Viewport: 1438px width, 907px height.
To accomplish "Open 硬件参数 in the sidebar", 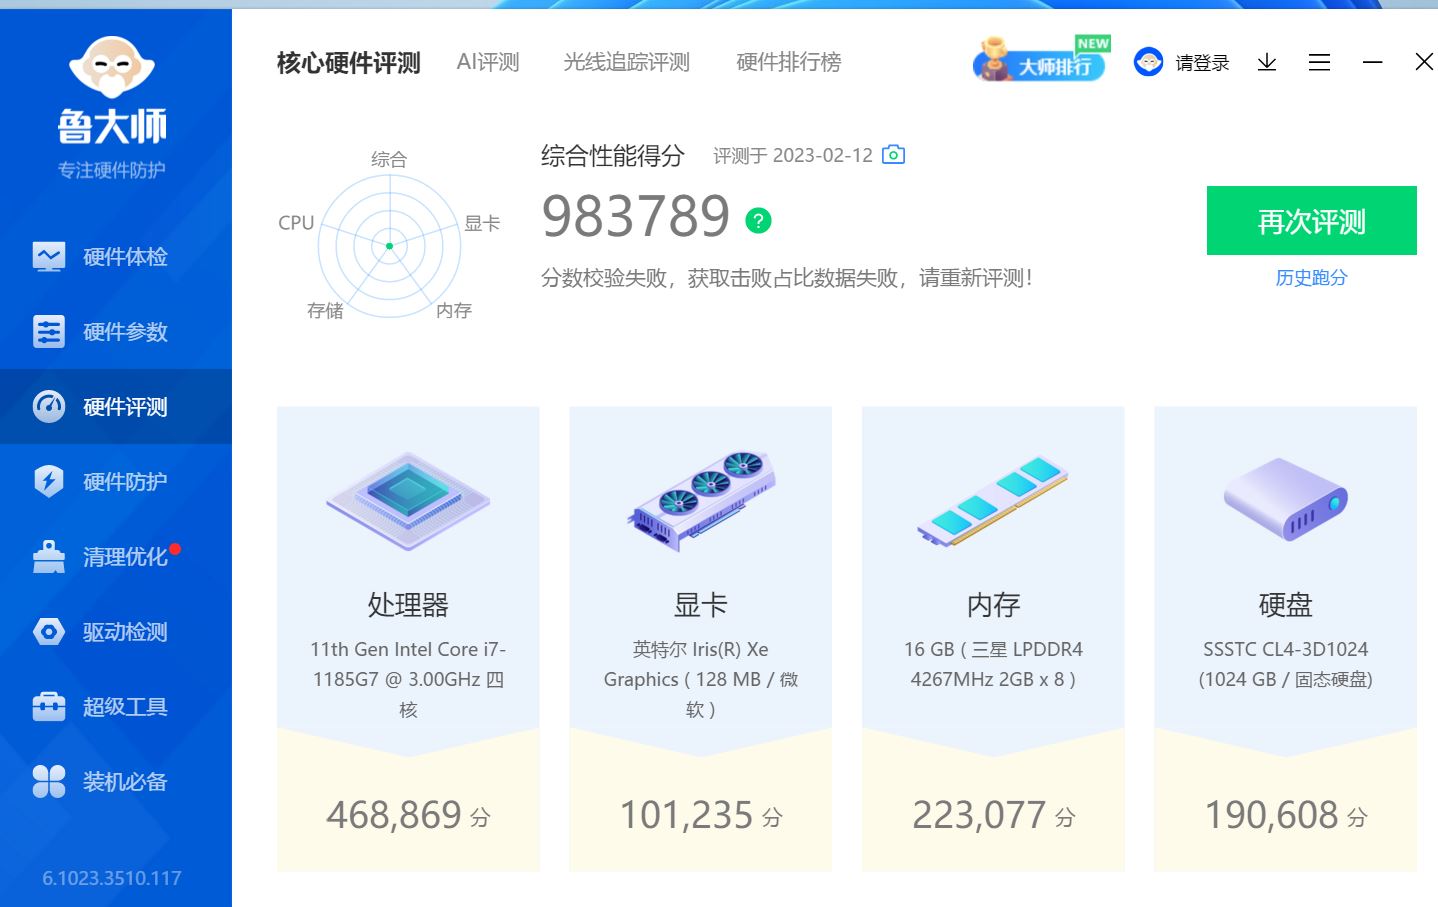I will pyautogui.click(x=116, y=332).
